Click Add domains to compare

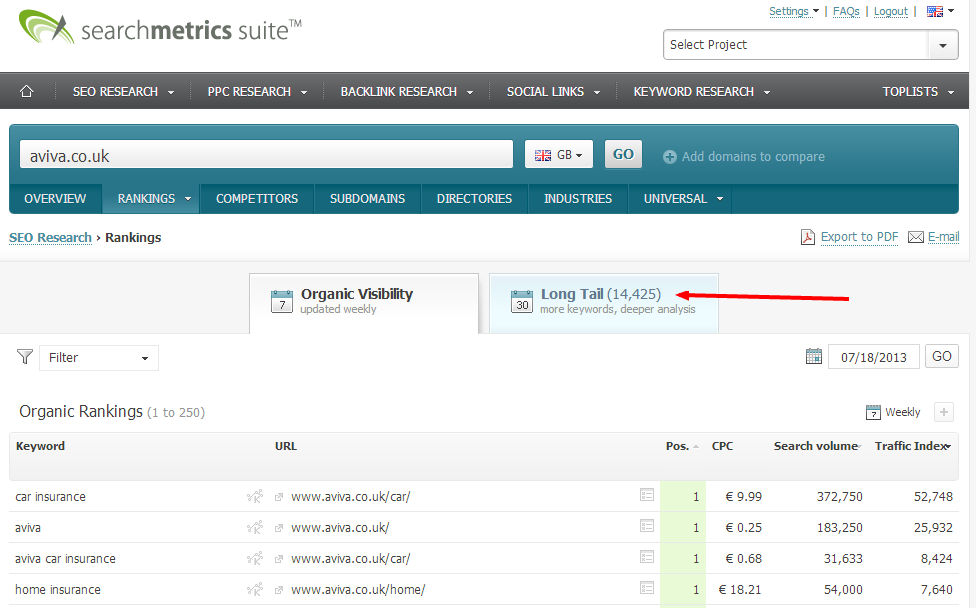tap(744, 157)
